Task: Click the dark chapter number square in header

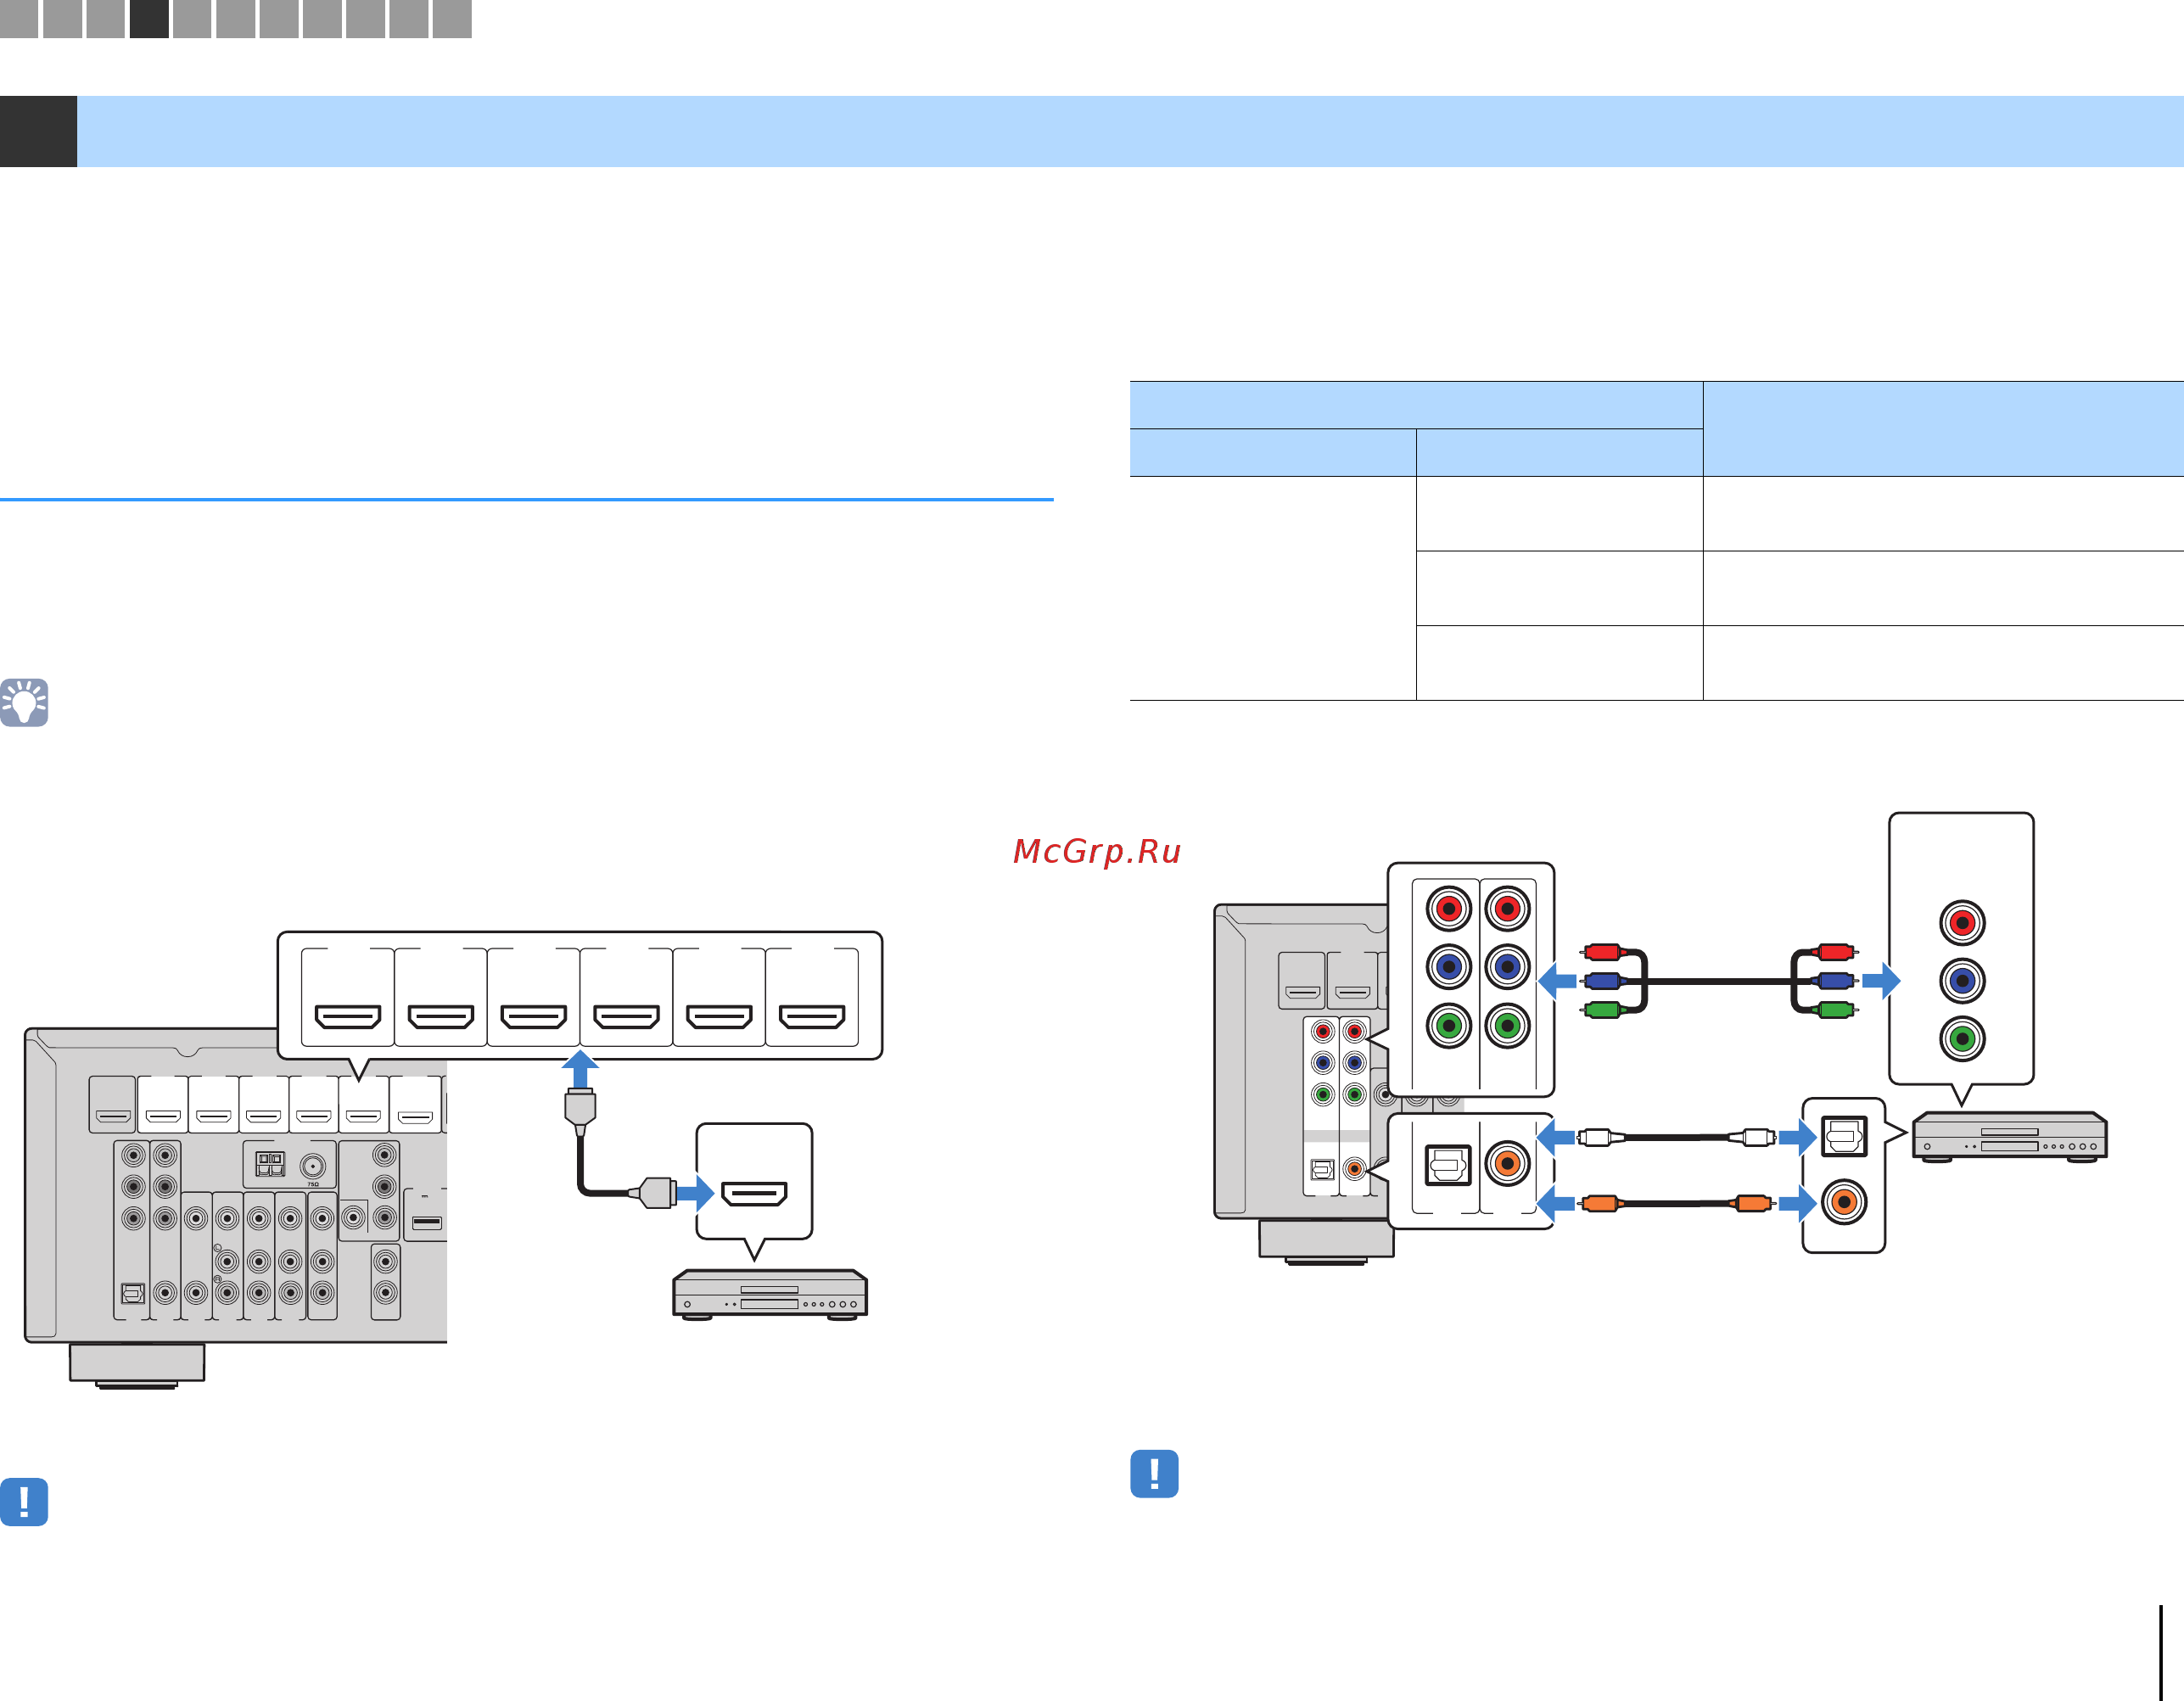Action: coord(38,131)
